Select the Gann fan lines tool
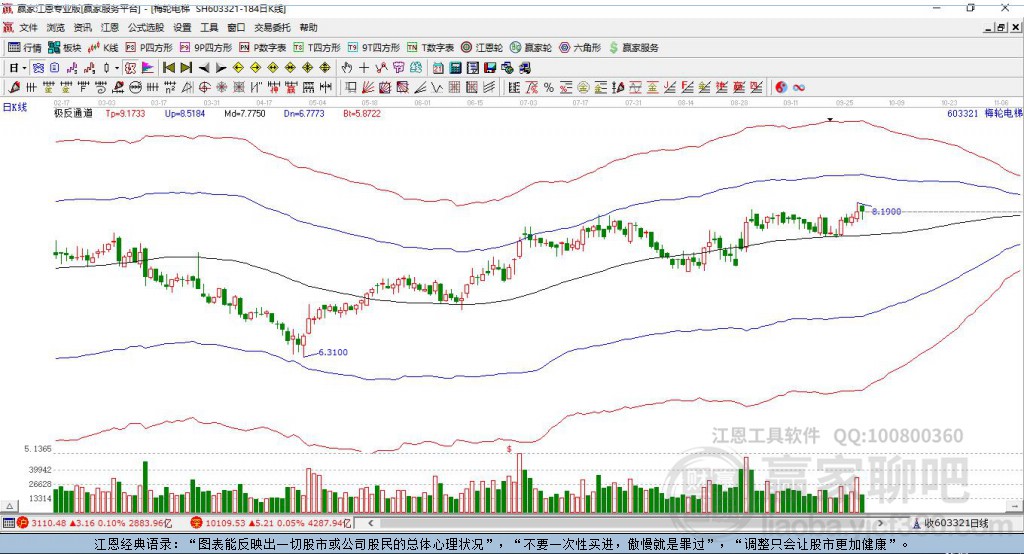 (367, 87)
